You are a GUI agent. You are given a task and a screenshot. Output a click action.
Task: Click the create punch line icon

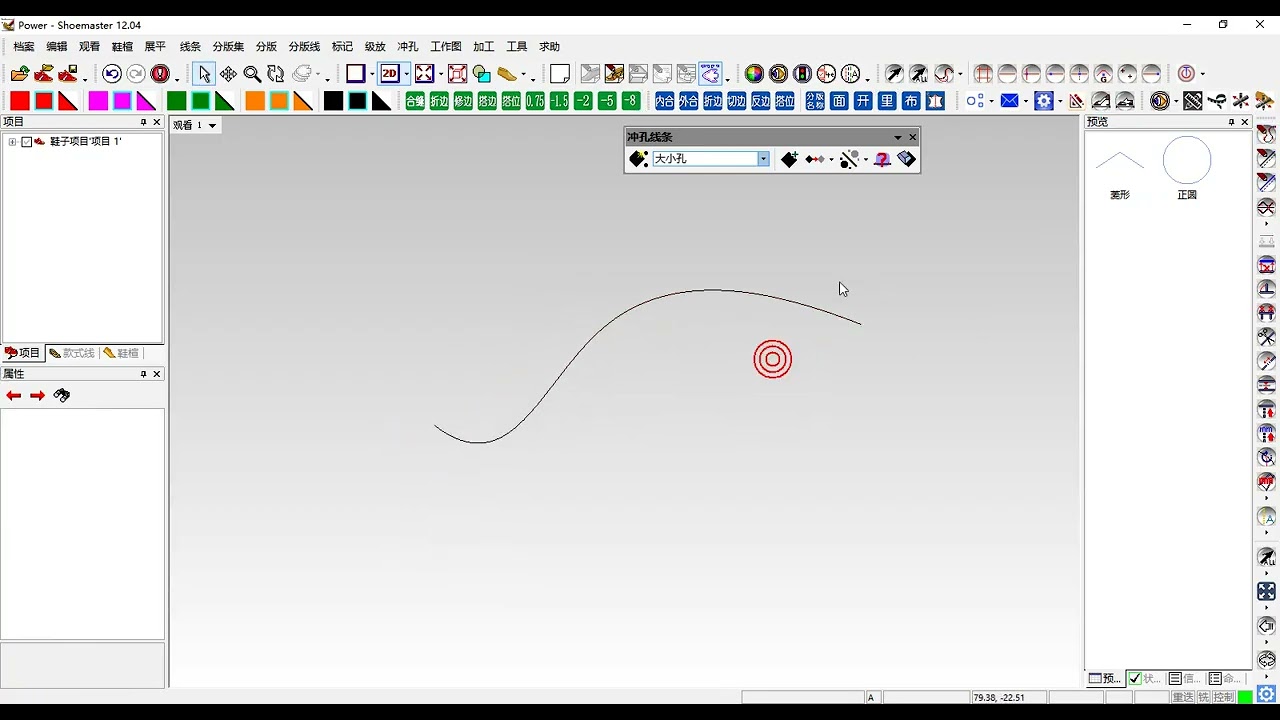click(638, 159)
